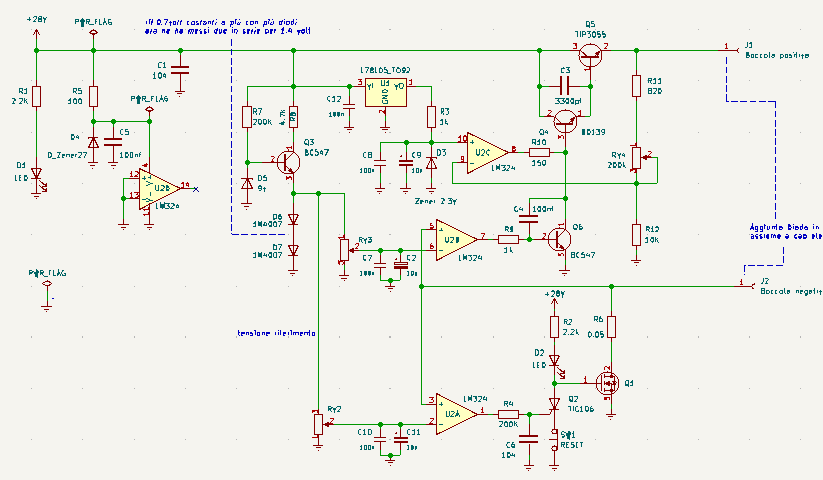
Task: Click the Q2 TIC106 thyristor
Action: 553,404
